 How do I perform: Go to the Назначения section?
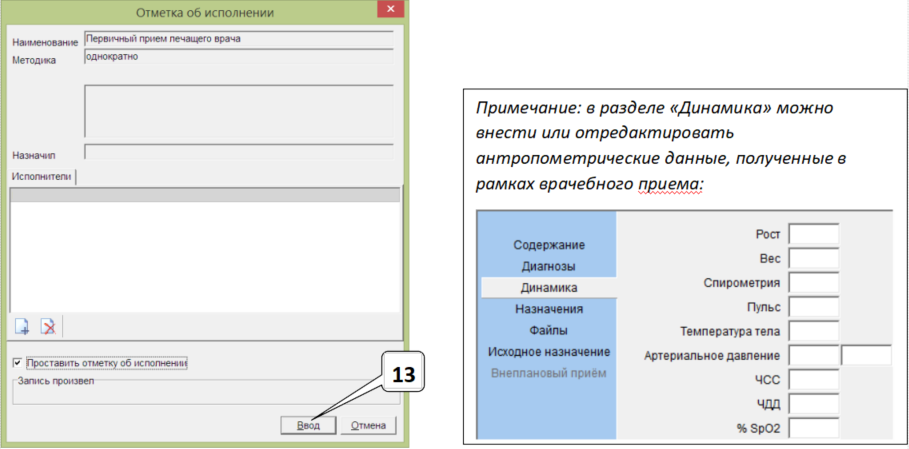(549, 310)
